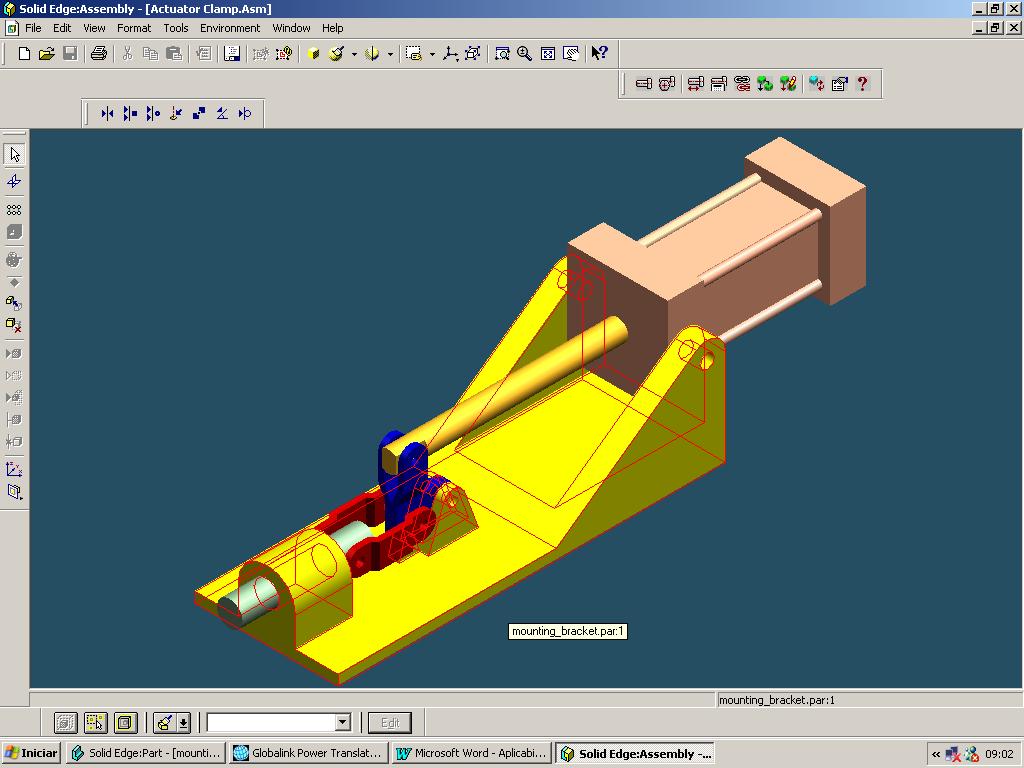This screenshot has height=768, width=1024.
Task: Click the Pan hand icon
Action: tap(571, 54)
